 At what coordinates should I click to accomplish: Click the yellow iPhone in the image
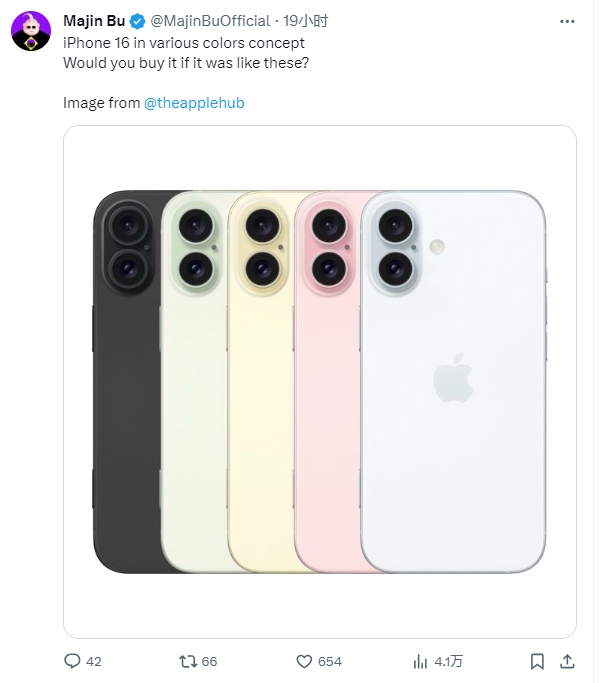[255, 420]
